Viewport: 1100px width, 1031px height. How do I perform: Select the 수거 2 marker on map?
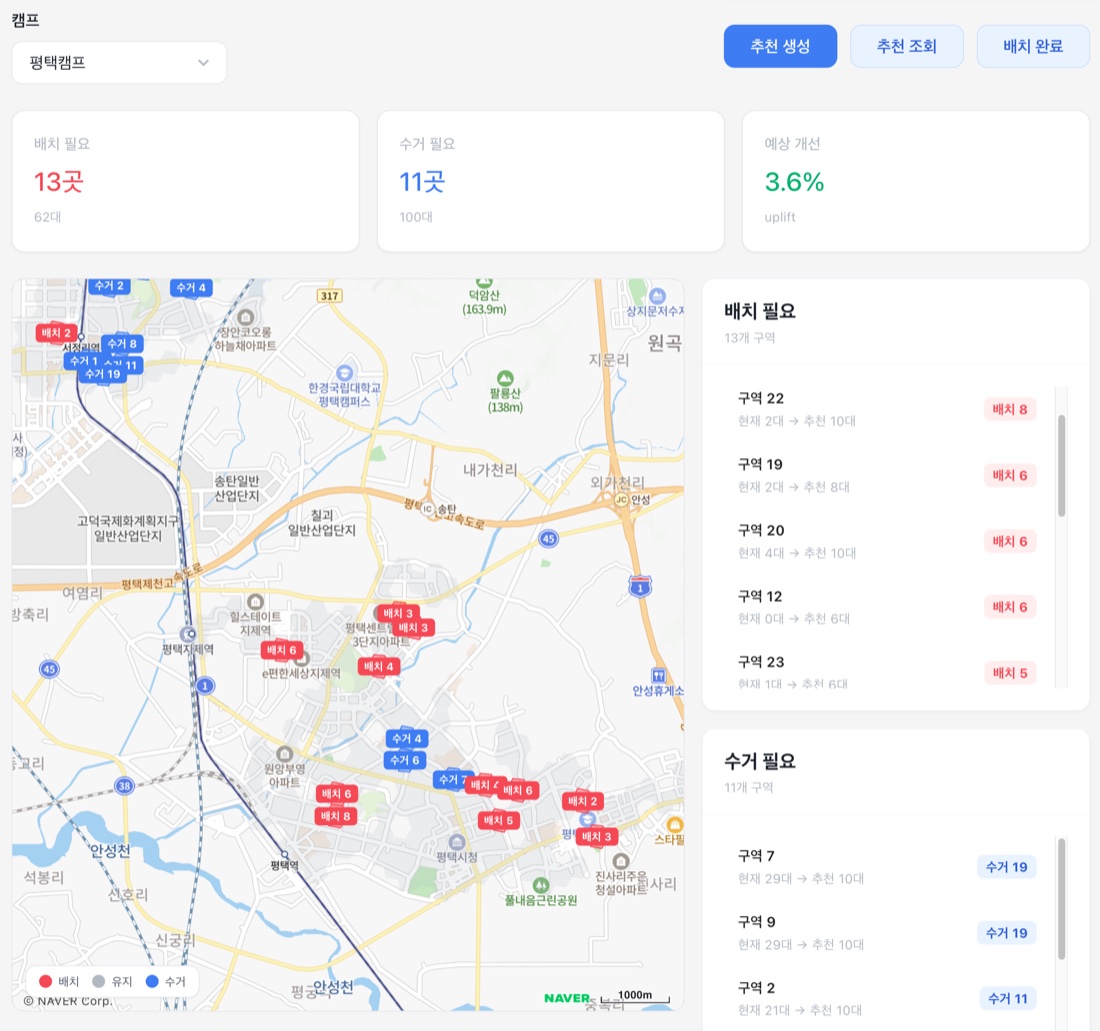tap(109, 286)
